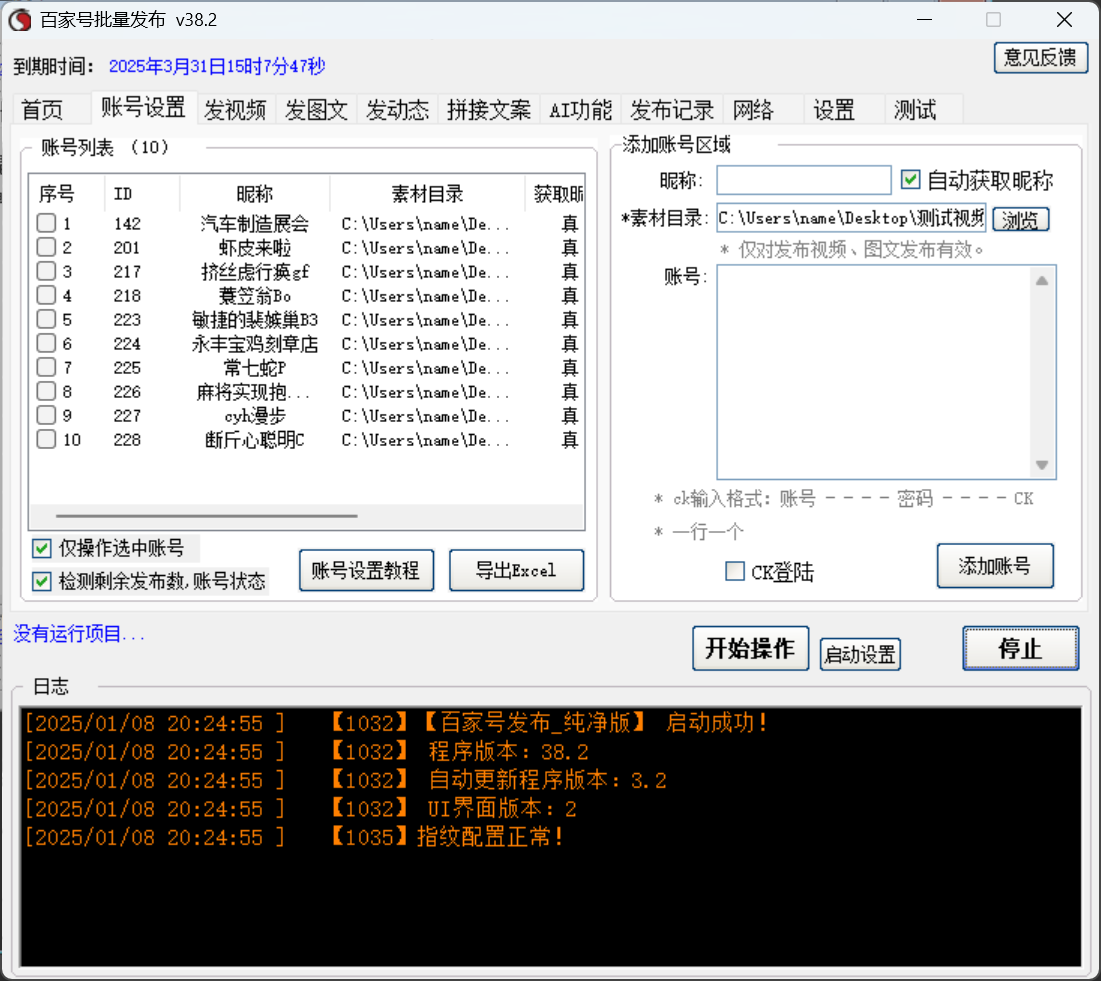Click the 浏览 browse button
Screen dimensions: 1101x981
pos(1020,220)
